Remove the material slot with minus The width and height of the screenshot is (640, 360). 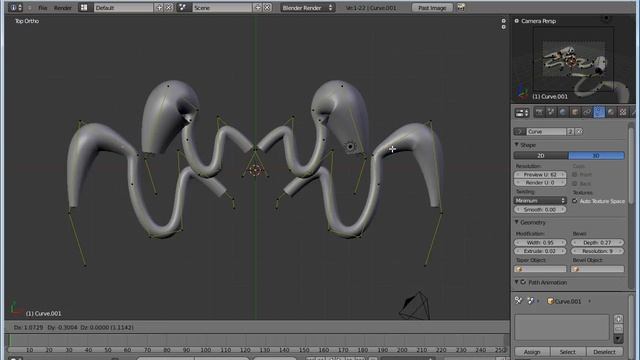618,328
